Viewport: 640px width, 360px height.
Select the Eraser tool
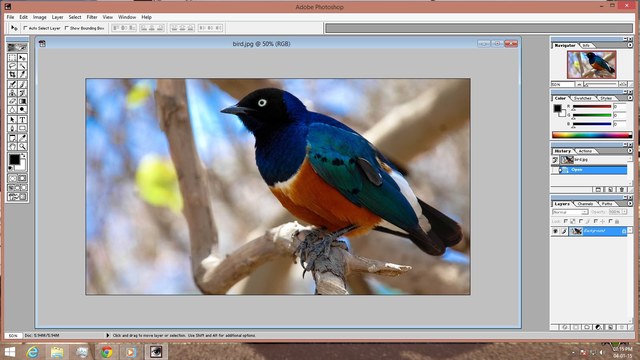[x=12, y=101]
